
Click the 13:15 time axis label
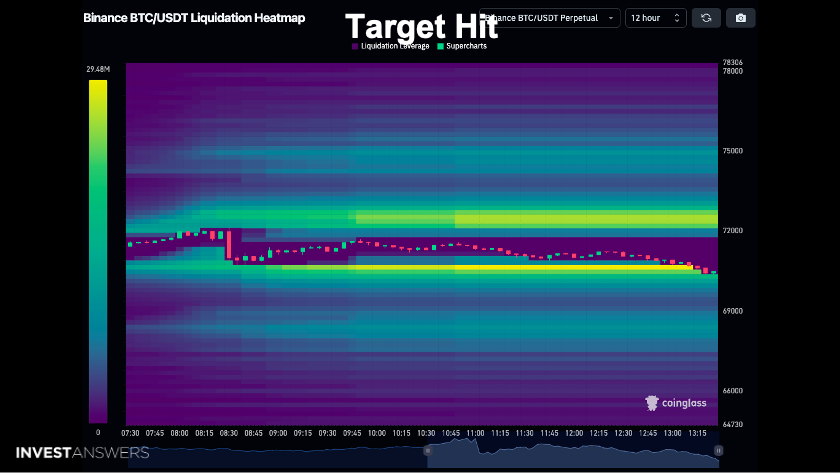(x=697, y=433)
